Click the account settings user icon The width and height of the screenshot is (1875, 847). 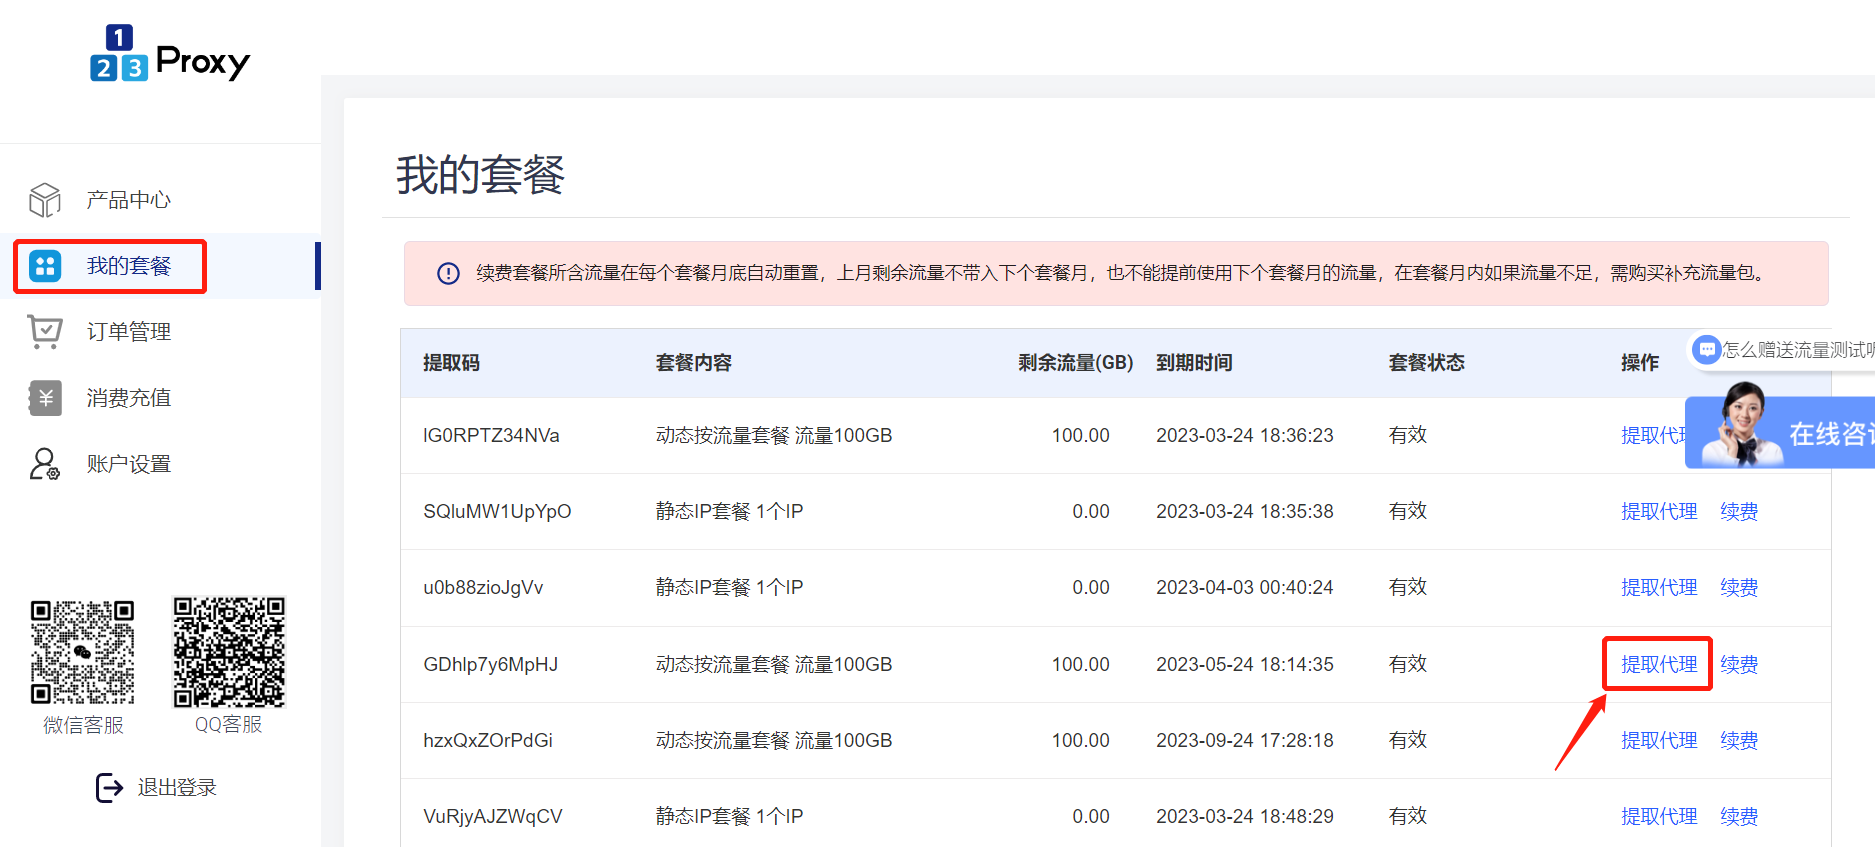pyautogui.click(x=45, y=464)
